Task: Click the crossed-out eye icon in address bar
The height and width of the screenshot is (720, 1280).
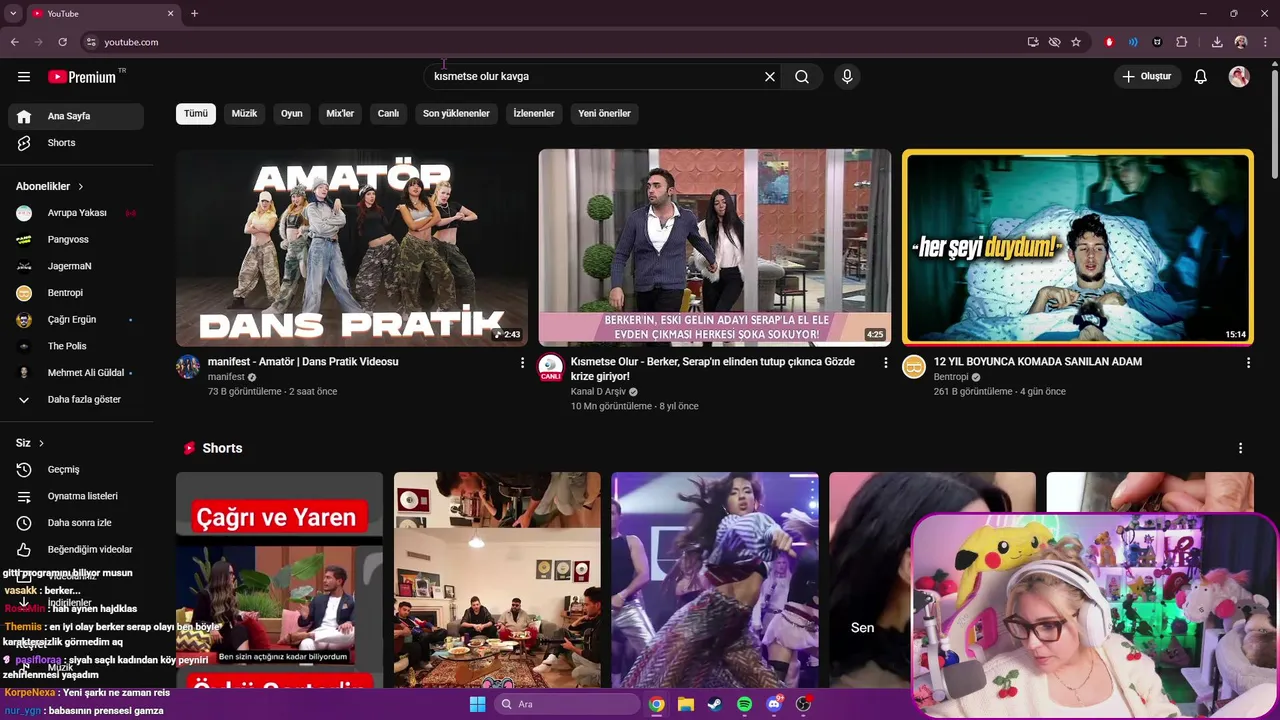Action: 1054,42
